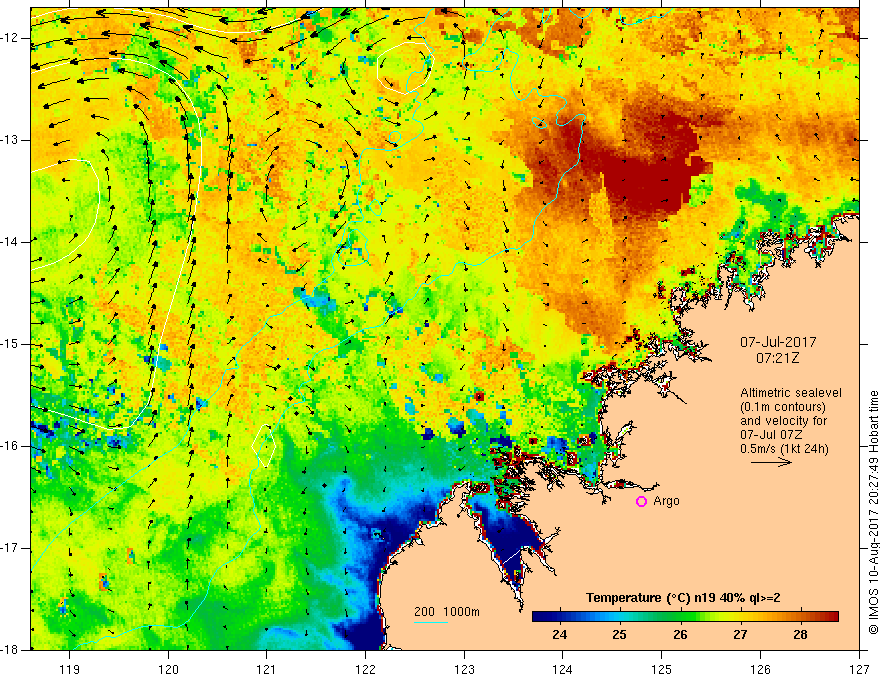Click latitude axis label -17

(10, 548)
